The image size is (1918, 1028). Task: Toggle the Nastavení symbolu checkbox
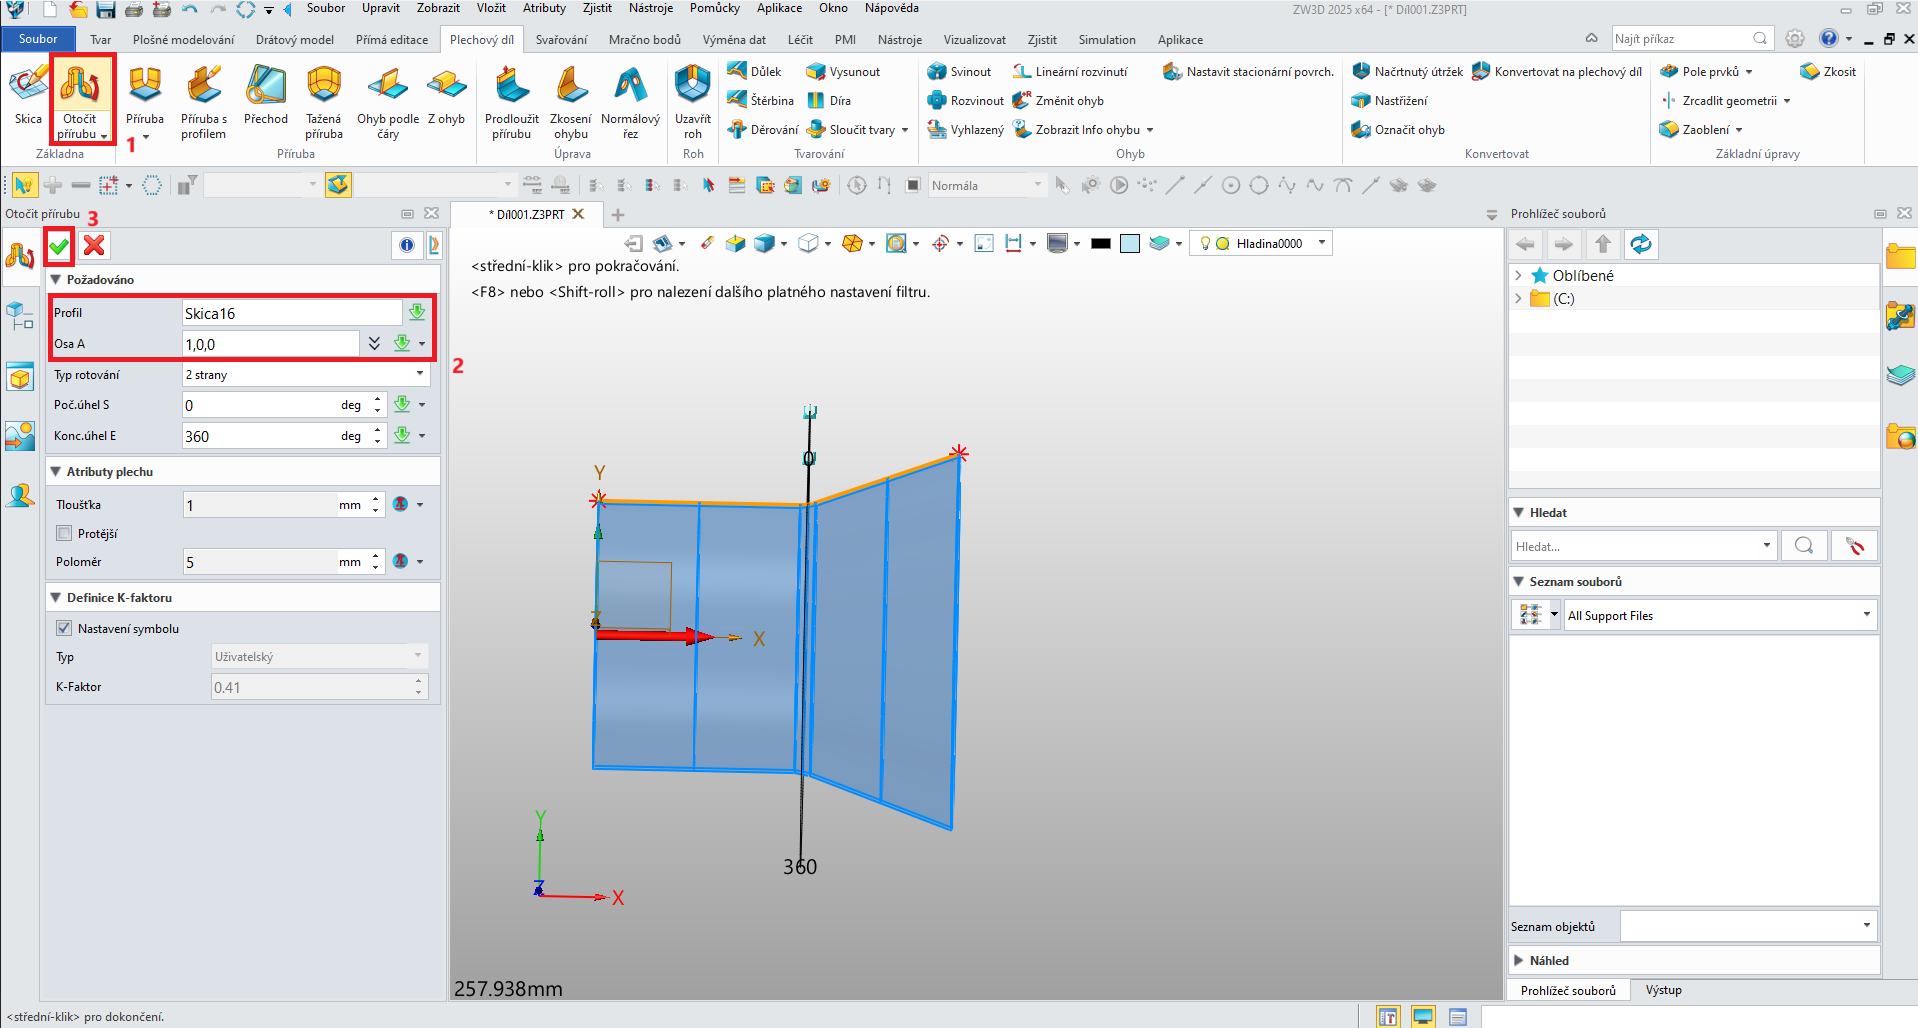point(64,628)
